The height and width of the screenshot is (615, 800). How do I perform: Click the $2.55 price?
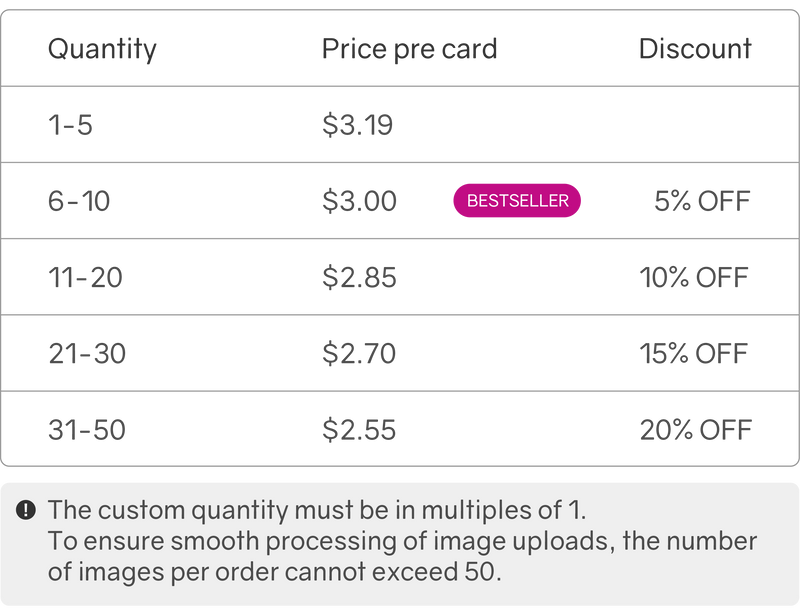(x=360, y=430)
